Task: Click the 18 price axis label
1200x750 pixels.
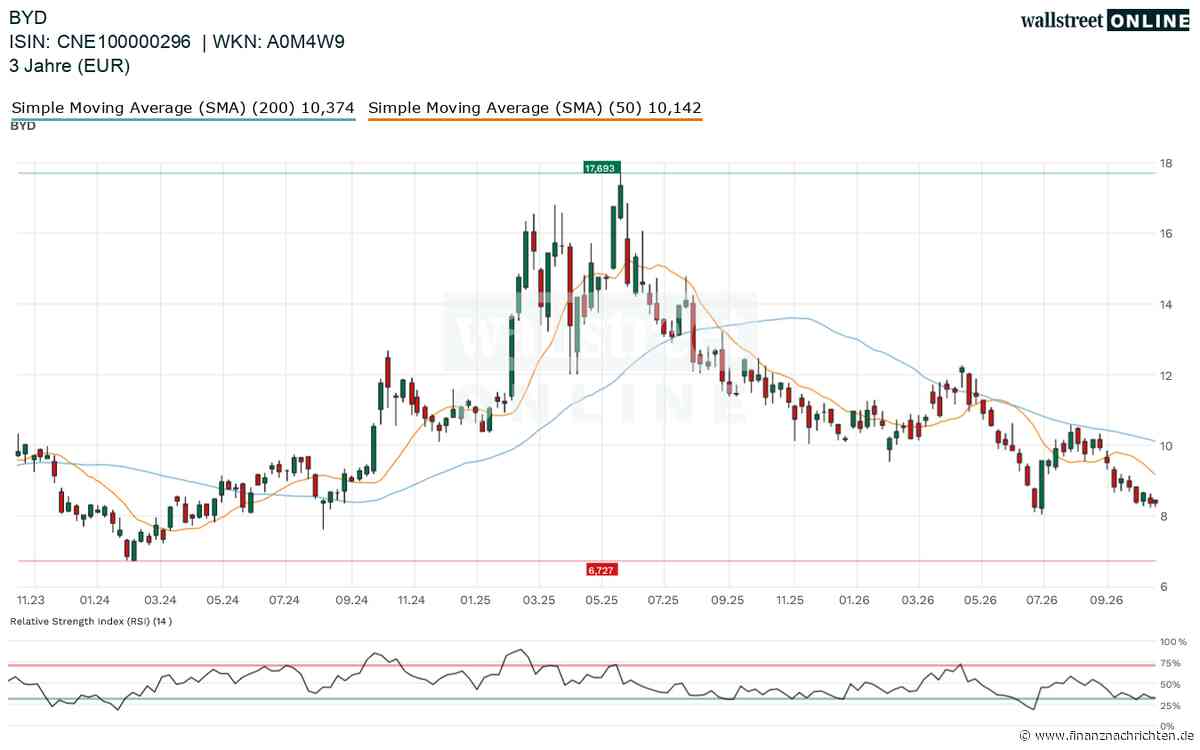Action: tap(1165, 163)
